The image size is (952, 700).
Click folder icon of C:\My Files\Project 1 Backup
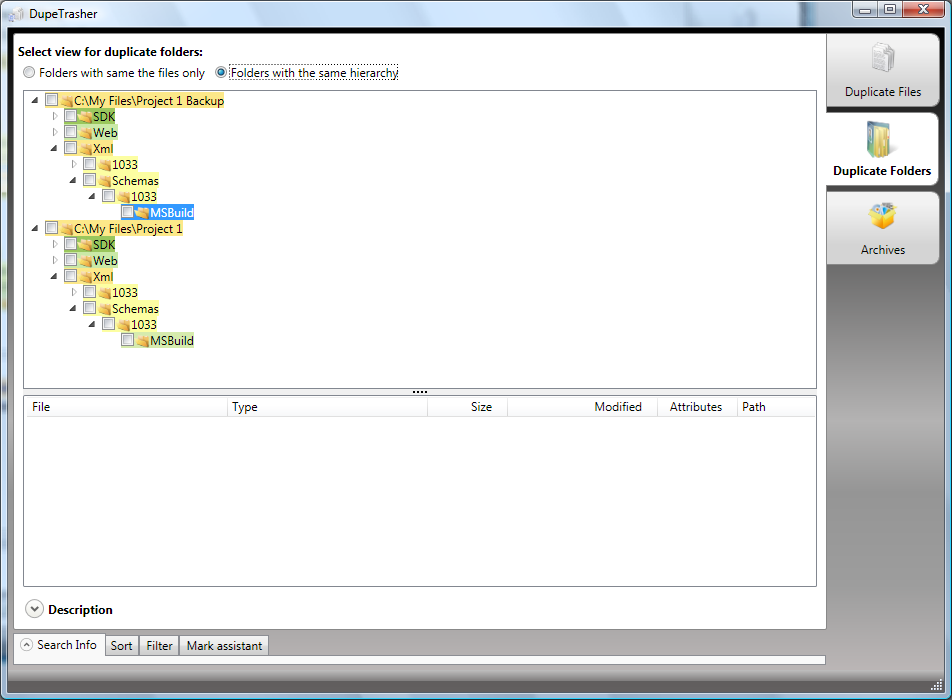point(67,101)
